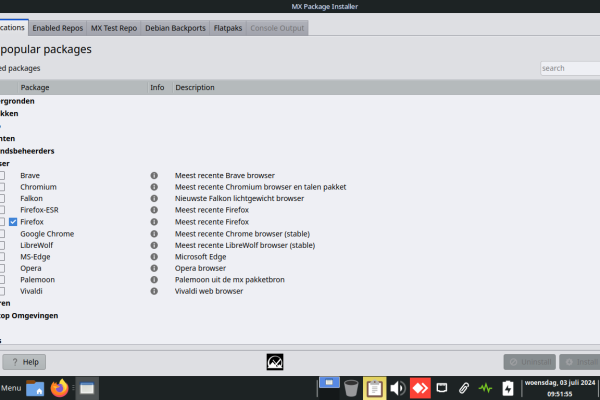The image size is (600, 400).
Task: Tick the Chromium package checkbox
Action: click(x=2, y=187)
